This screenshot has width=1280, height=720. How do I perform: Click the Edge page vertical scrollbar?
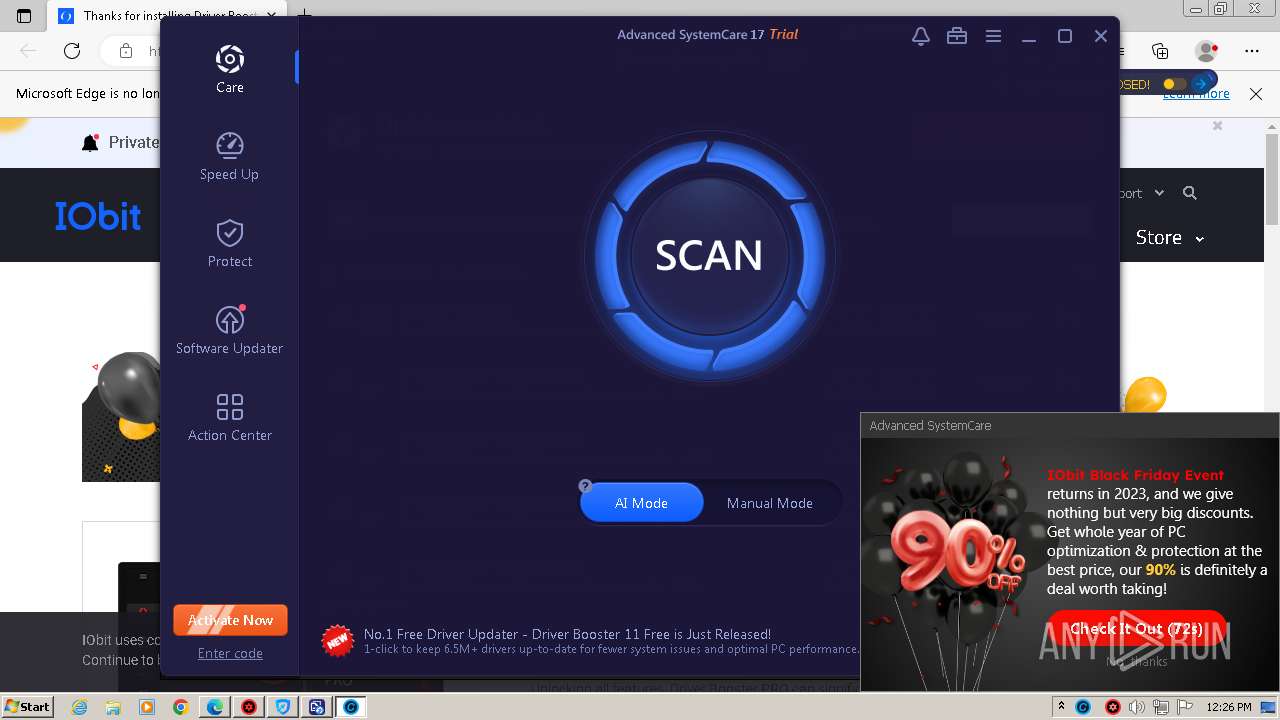(1271, 180)
